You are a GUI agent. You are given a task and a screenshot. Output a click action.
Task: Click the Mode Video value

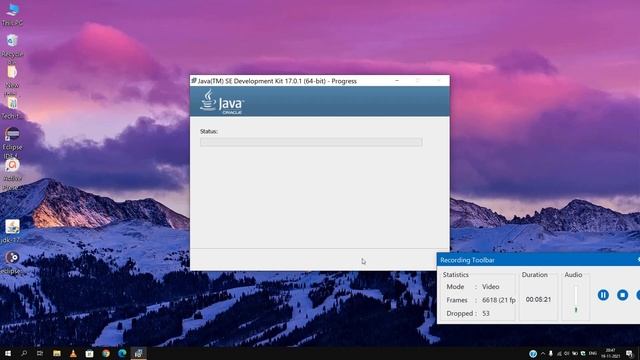click(x=490, y=287)
